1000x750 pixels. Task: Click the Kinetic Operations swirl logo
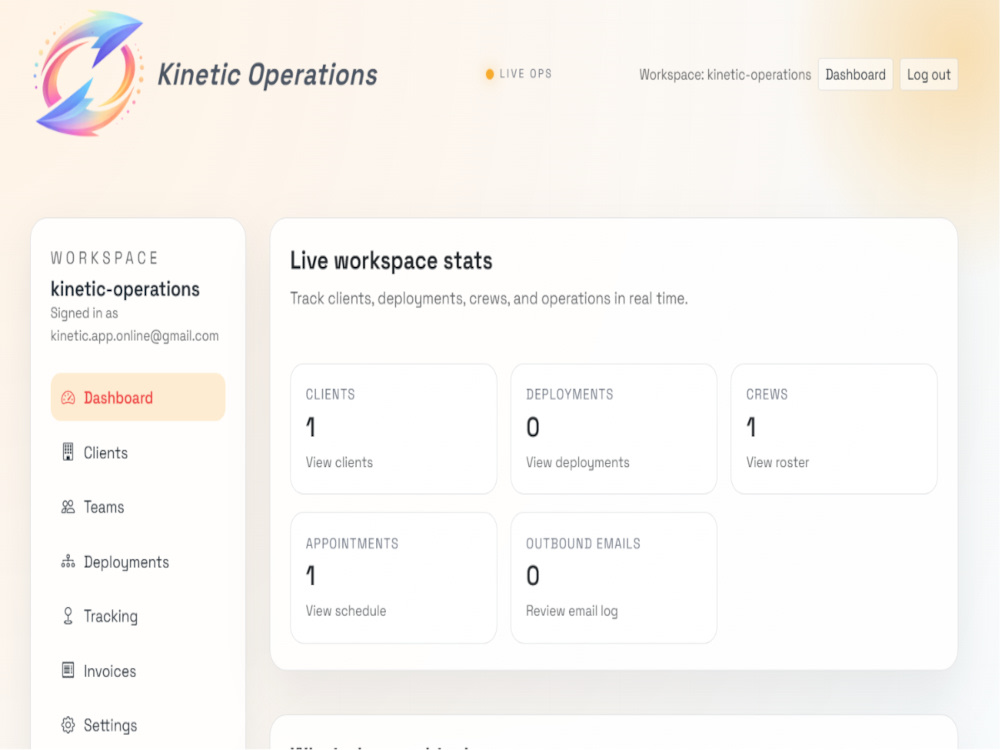click(89, 74)
